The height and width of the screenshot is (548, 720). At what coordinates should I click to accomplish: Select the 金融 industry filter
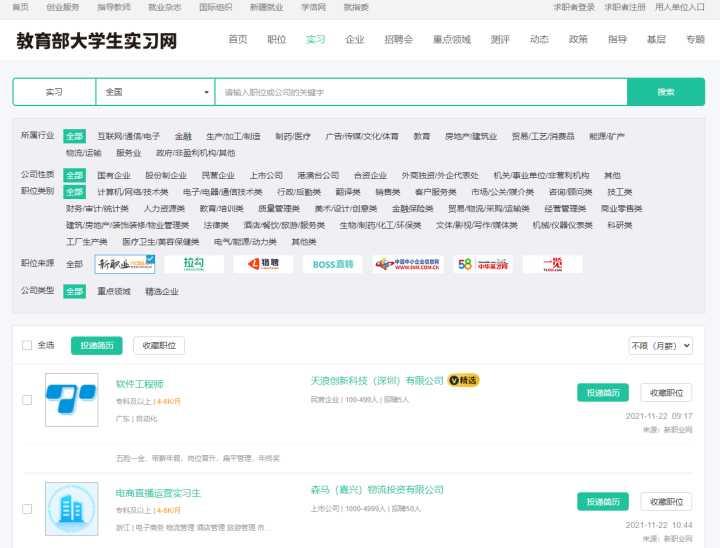click(183, 136)
